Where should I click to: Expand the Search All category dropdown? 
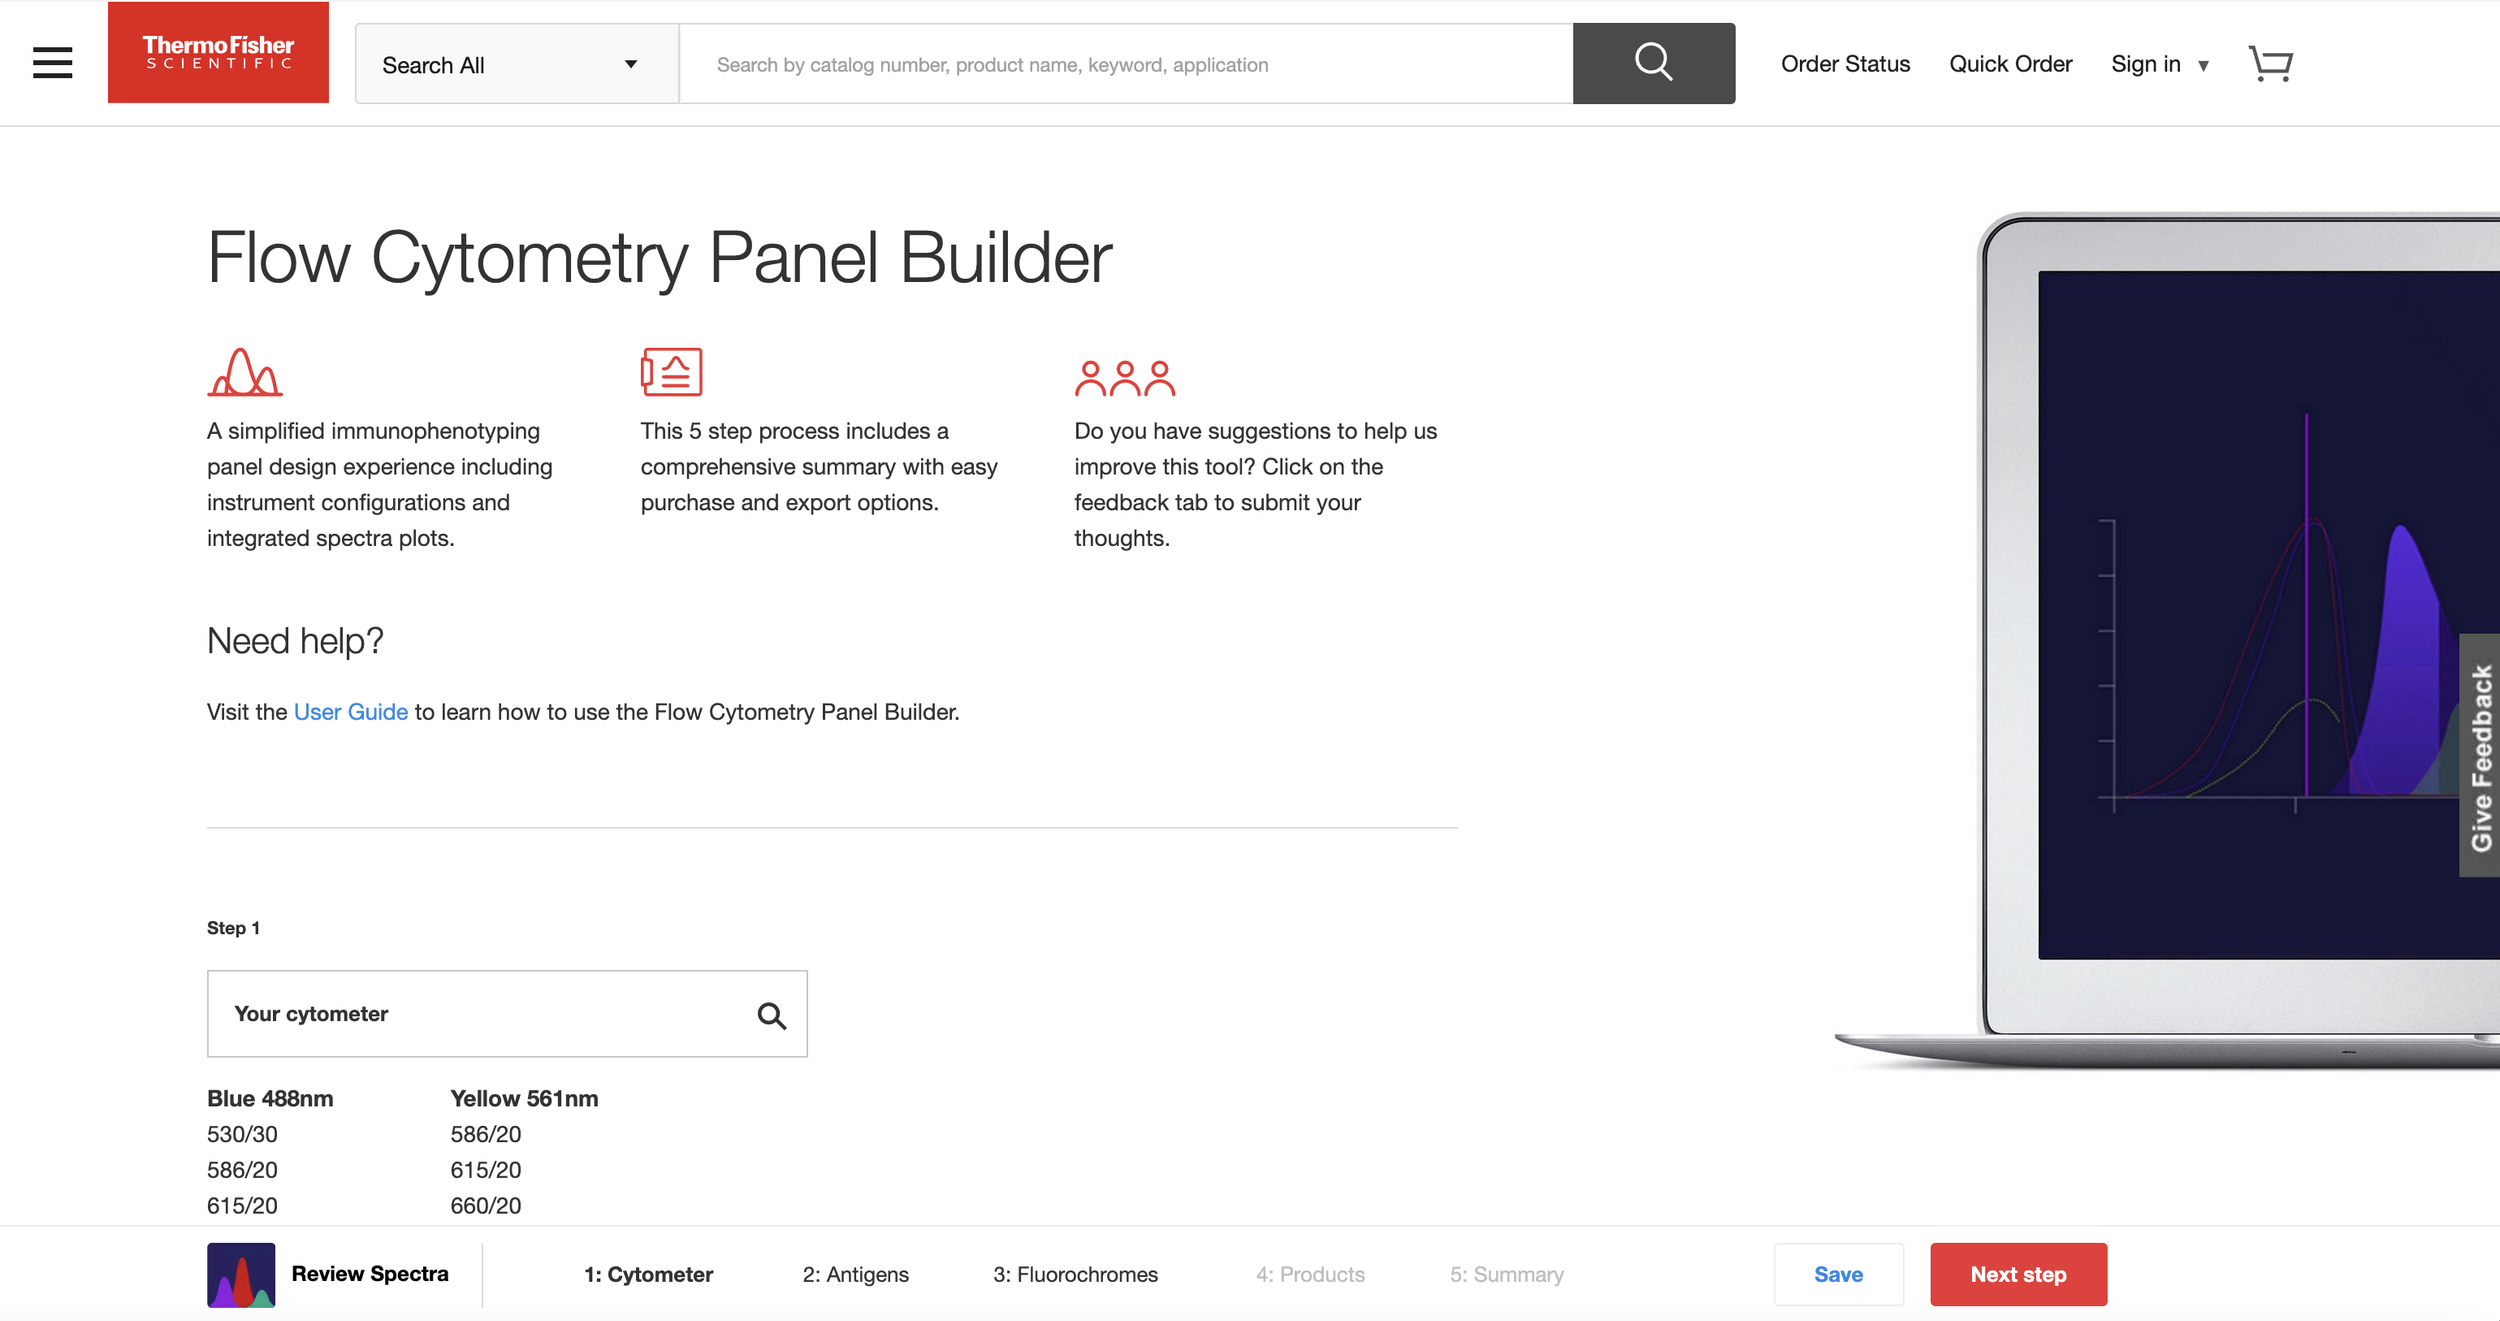tap(517, 64)
